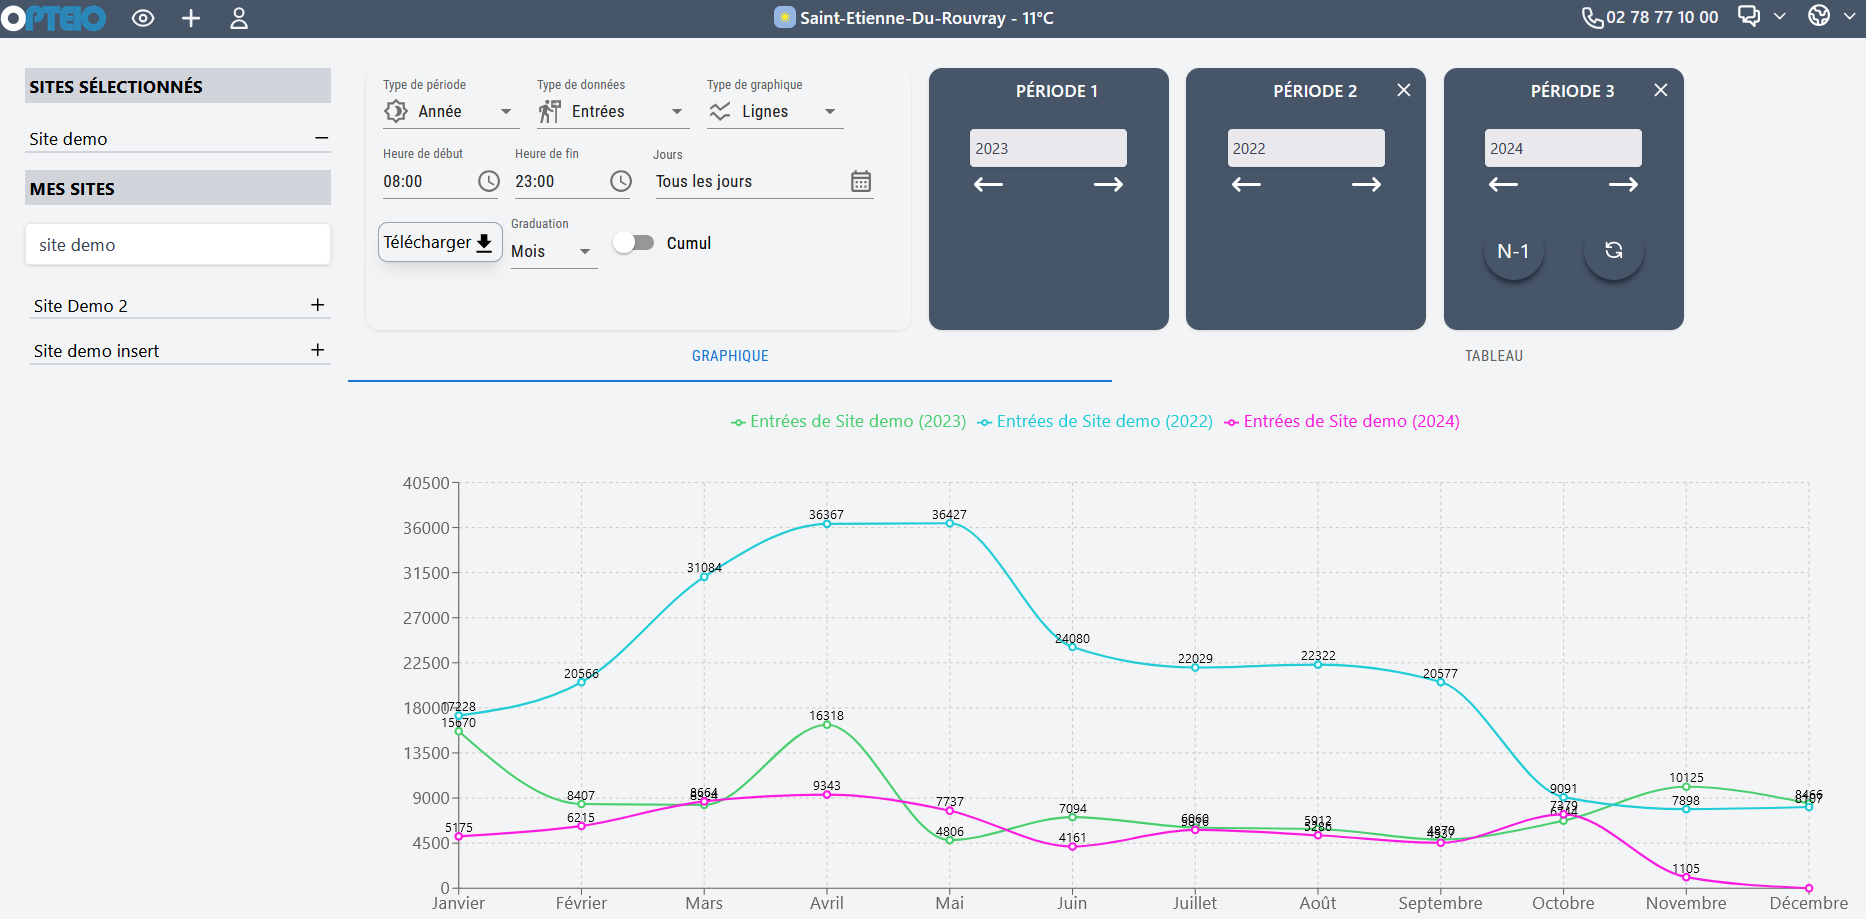Image resolution: width=1866 pixels, height=919 pixels.
Task: Toggle 2024 series in chart legend
Action: pos(1342,422)
